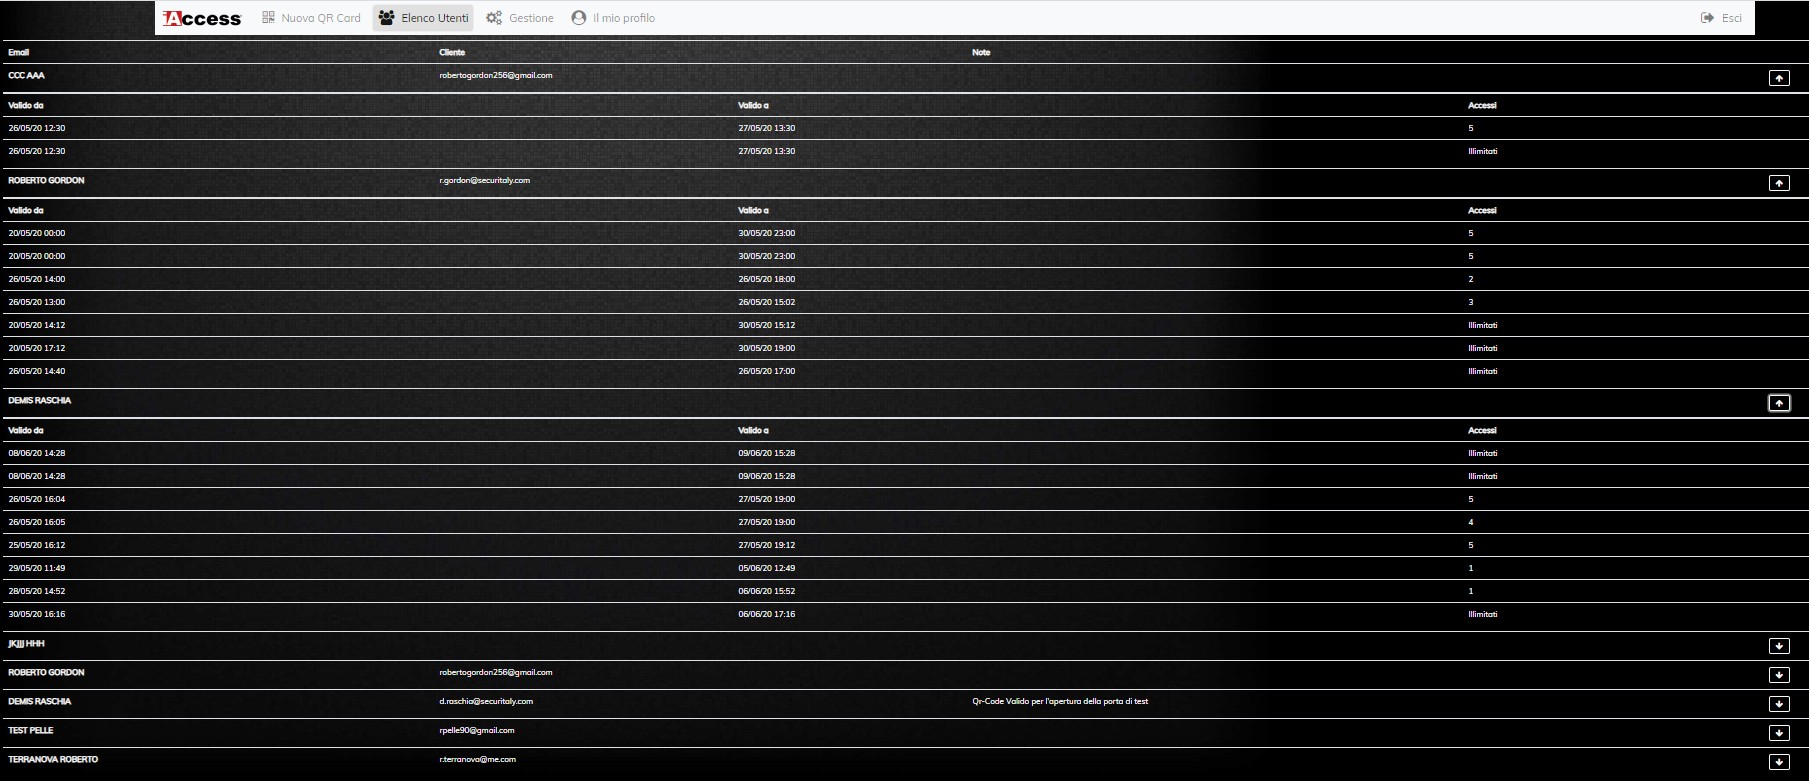Select the Elenco Utenti tab
The height and width of the screenshot is (781, 1809).
[x=424, y=18]
